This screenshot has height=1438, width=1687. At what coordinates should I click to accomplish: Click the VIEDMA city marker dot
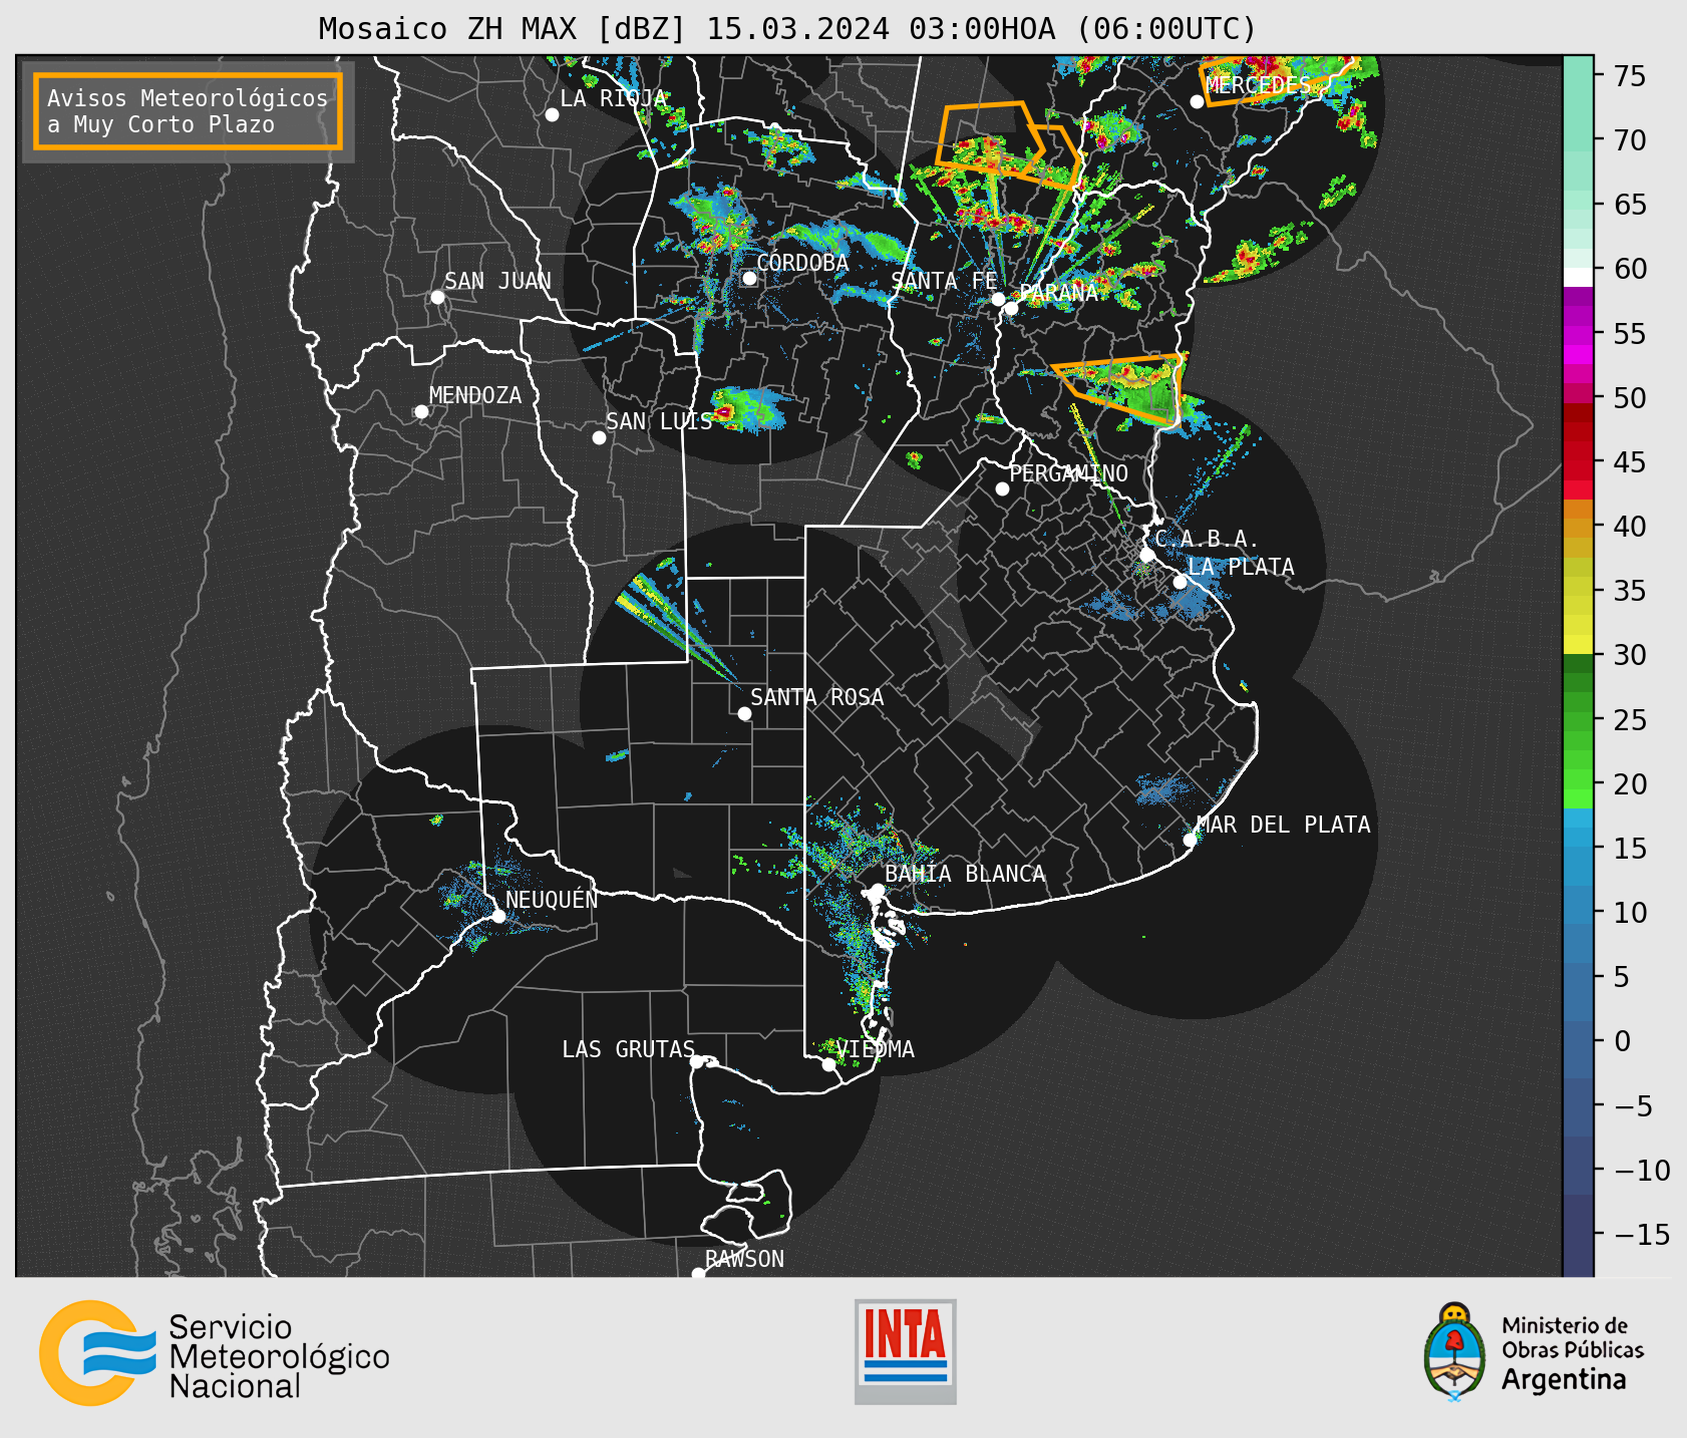point(829,1064)
